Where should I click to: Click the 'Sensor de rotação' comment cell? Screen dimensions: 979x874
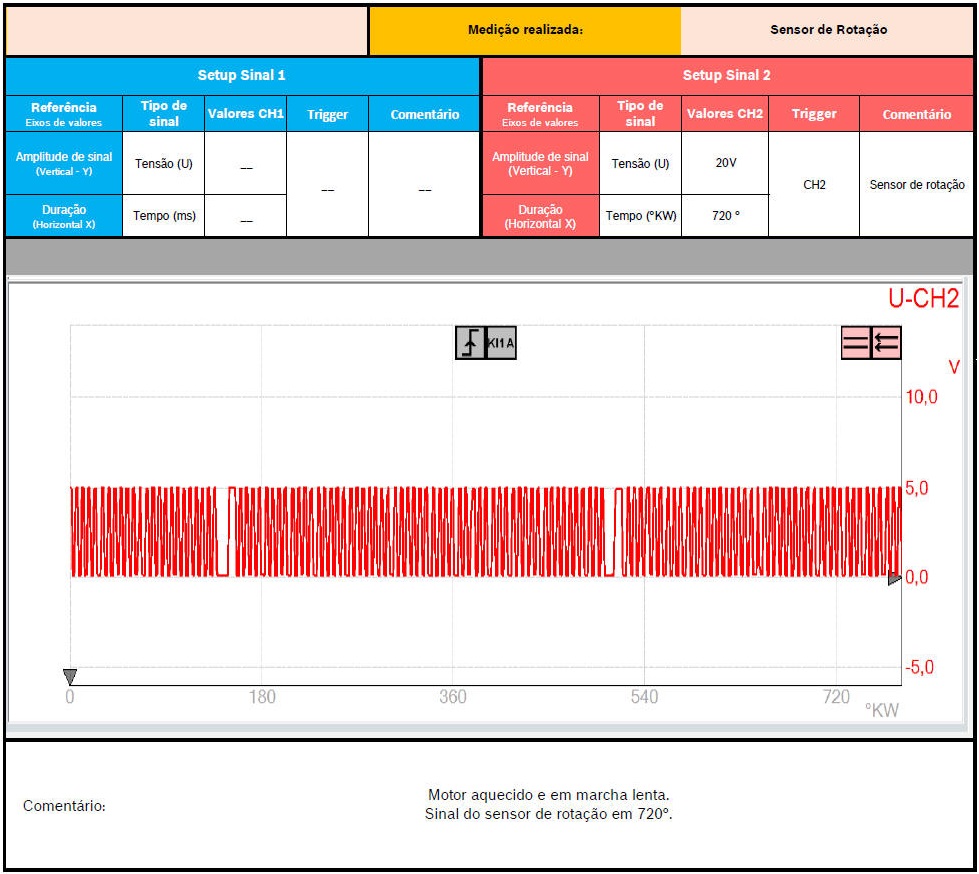click(916, 185)
